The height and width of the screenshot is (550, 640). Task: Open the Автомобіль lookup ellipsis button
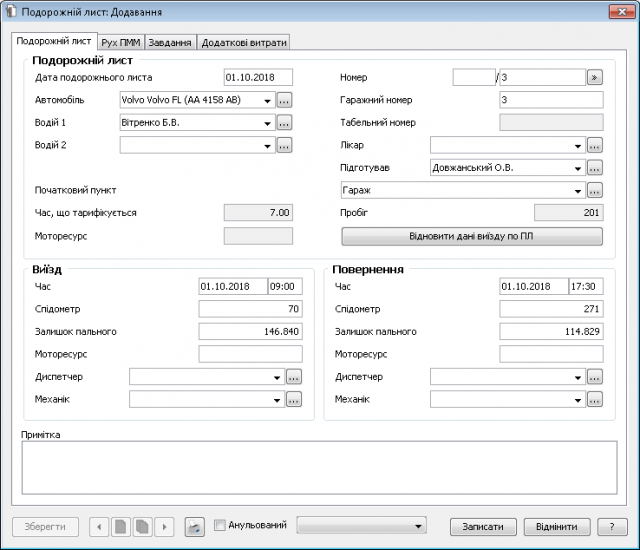pyautogui.click(x=284, y=100)
